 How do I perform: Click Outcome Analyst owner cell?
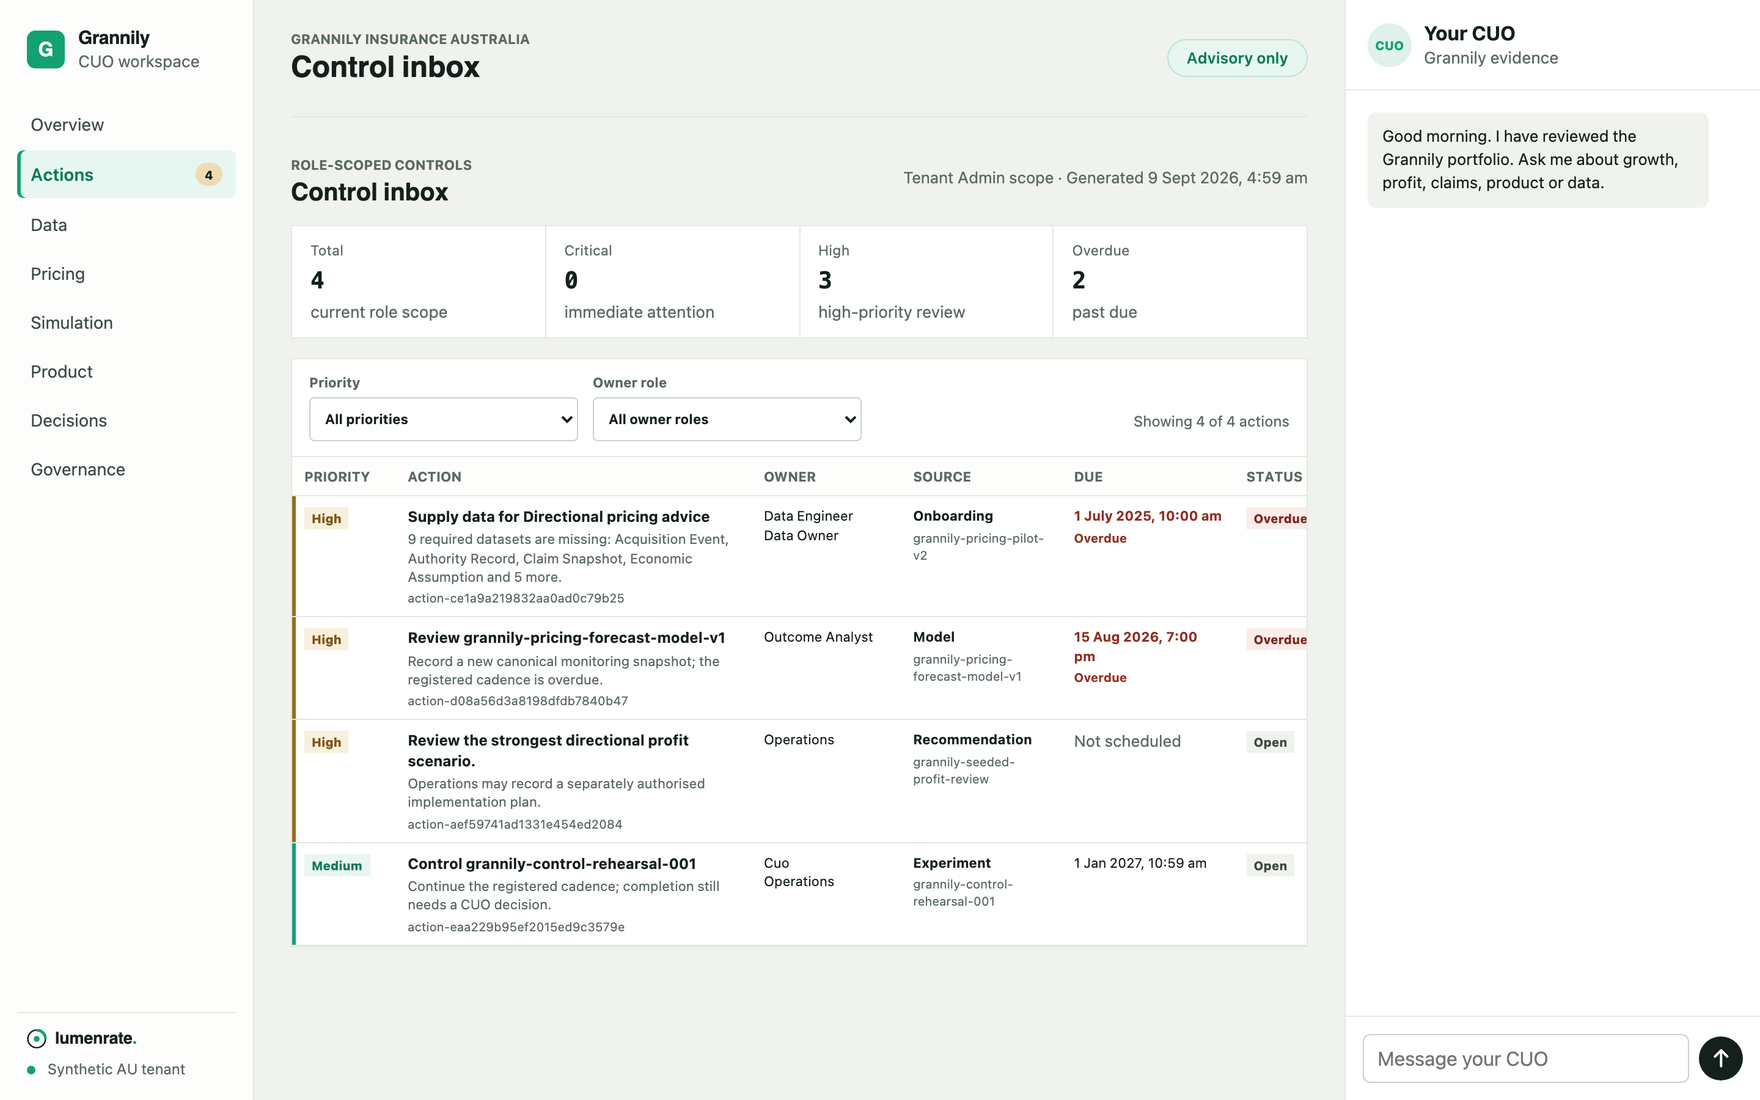coord(818,638)
